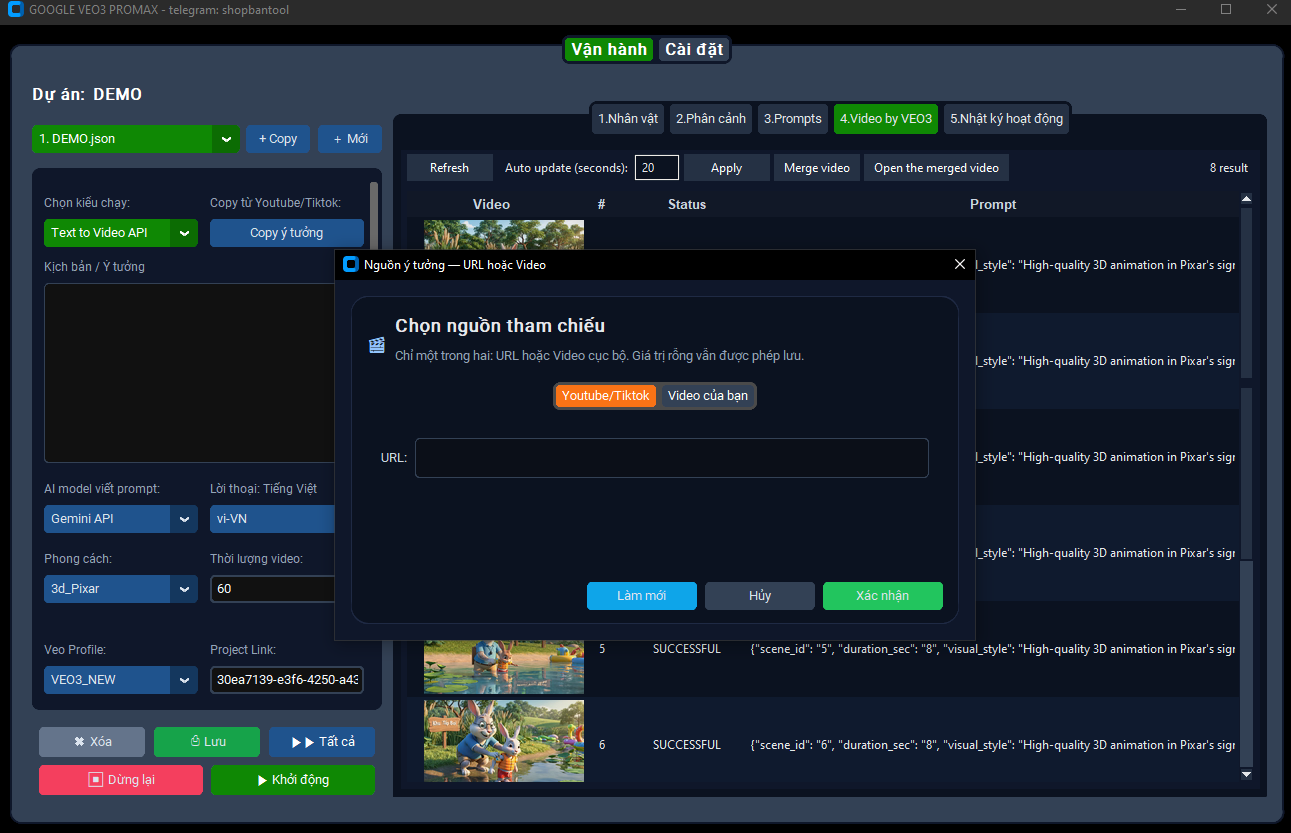Click the scene 6 video thumbnail
The image size is (1291, 833).
[x=503, y=742]
